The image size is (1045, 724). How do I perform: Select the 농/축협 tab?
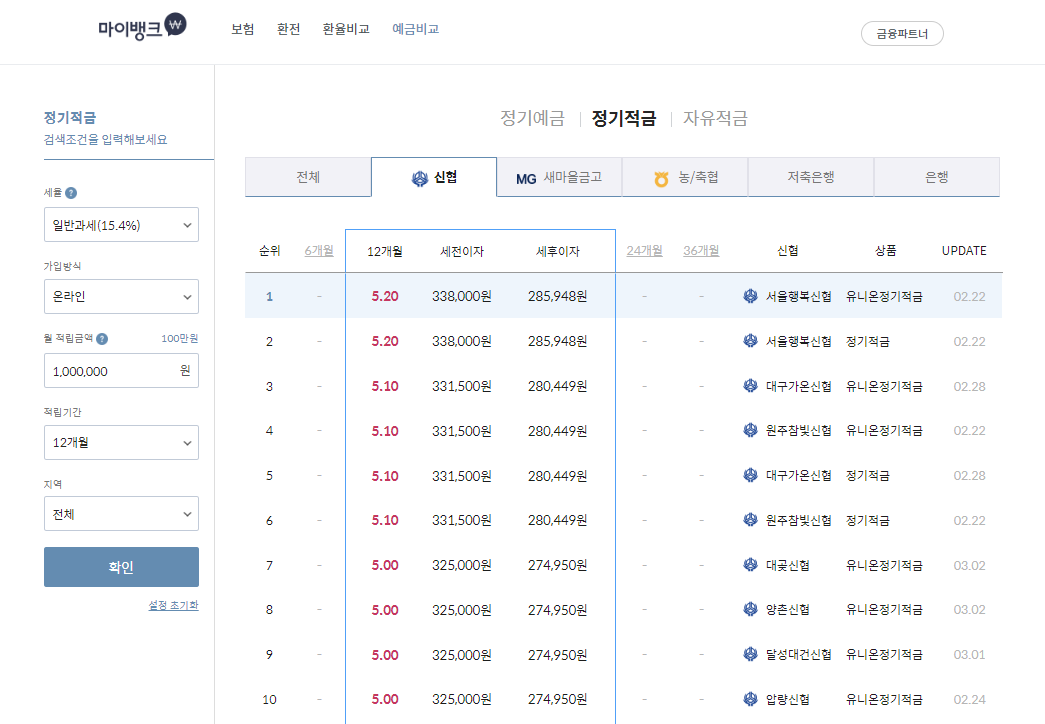click(685, 177)
